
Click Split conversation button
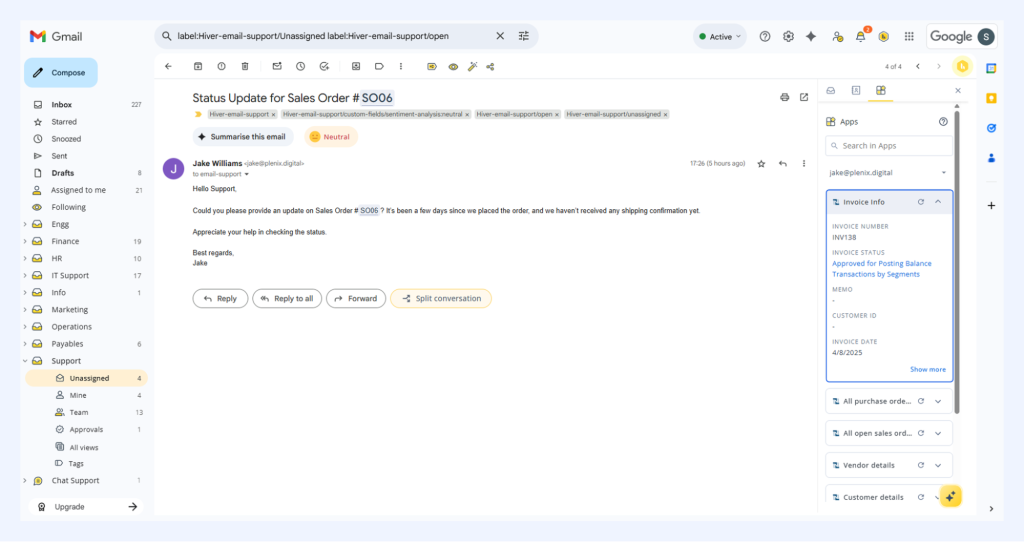tap(441, 298)
